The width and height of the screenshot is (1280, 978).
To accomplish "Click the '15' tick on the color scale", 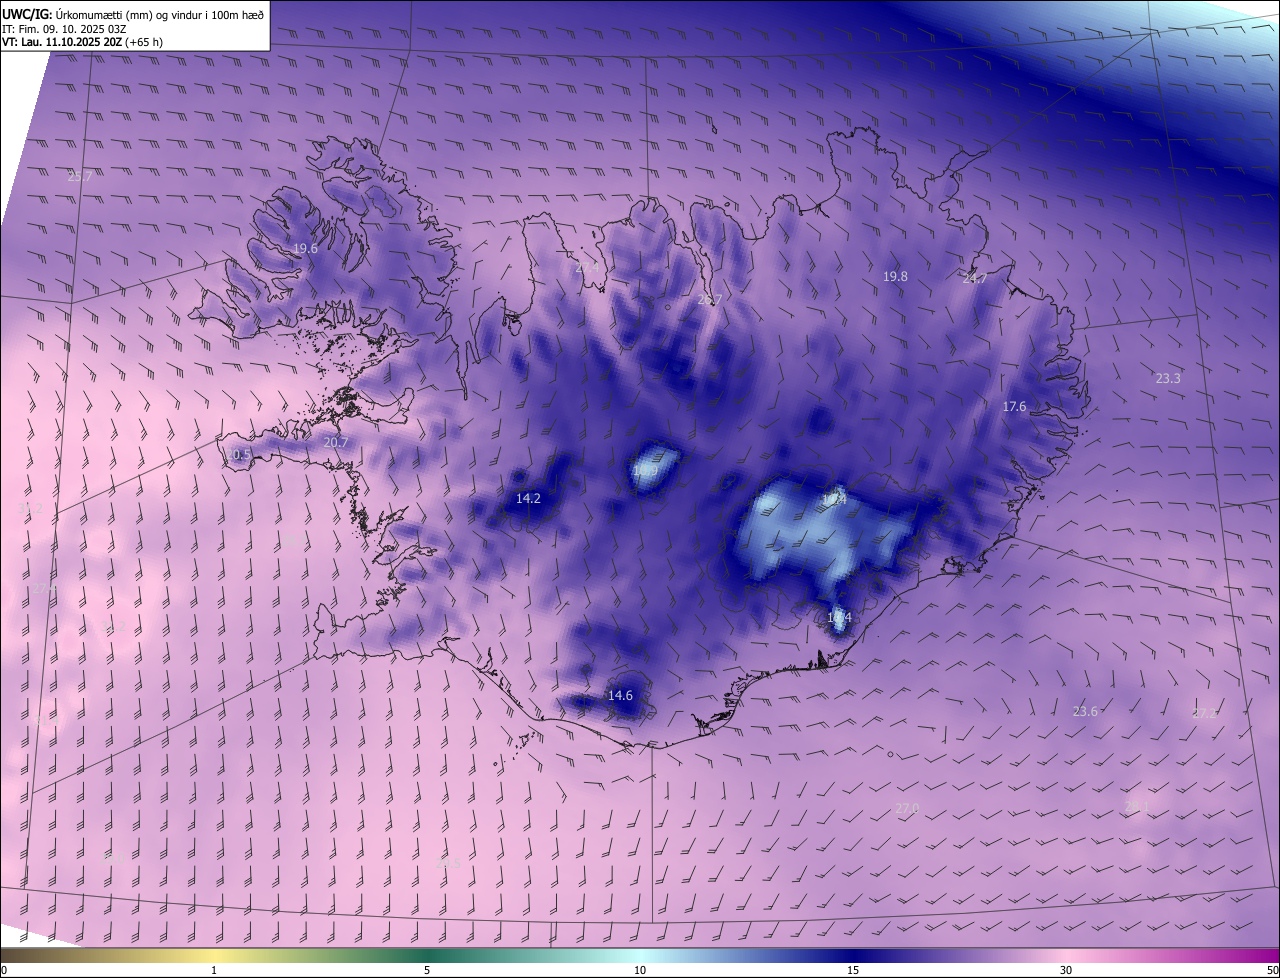I will pyautogui.click(x=853, y=970).
